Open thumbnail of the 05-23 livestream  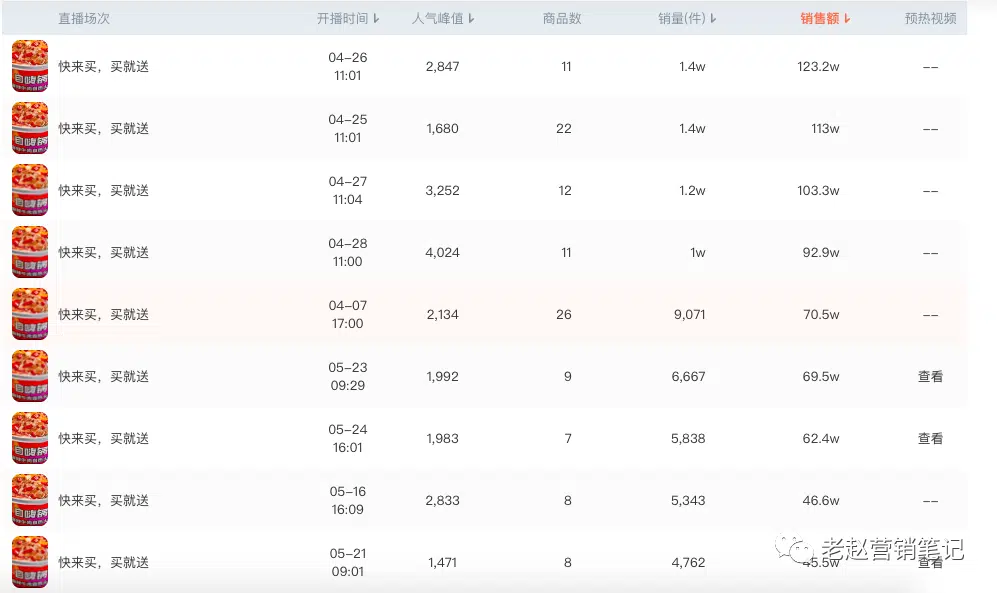click(x=30, y=376)
